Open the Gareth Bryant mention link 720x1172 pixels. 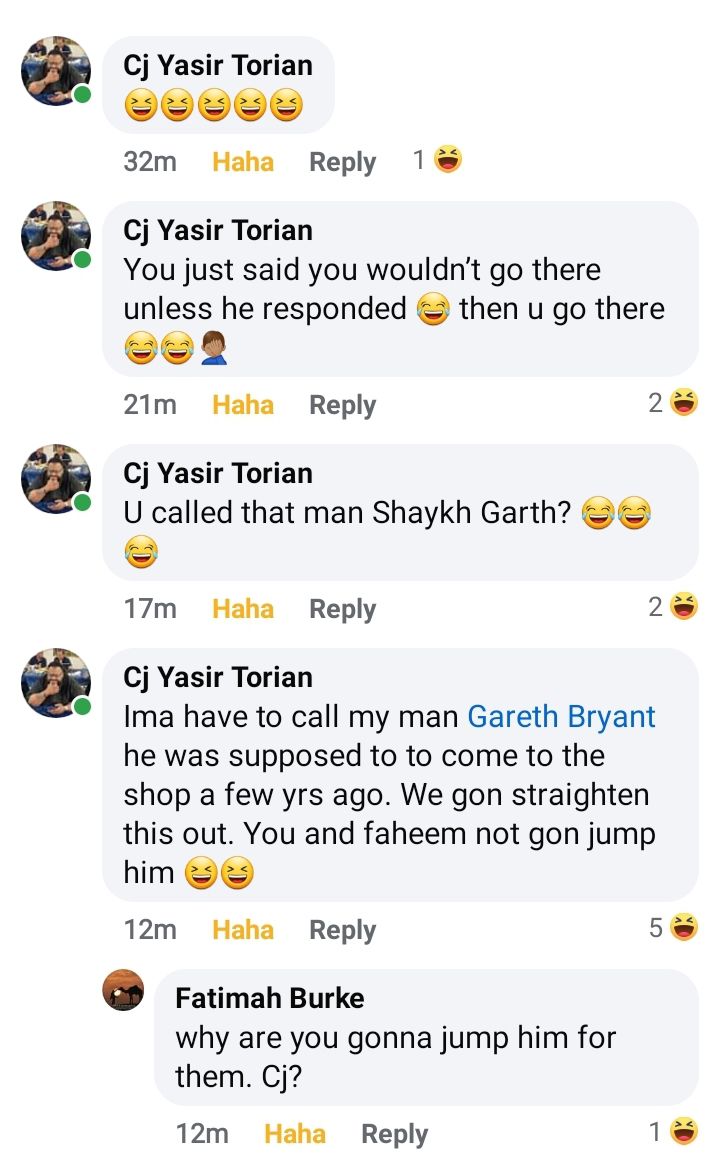click(x=562, y=717)
